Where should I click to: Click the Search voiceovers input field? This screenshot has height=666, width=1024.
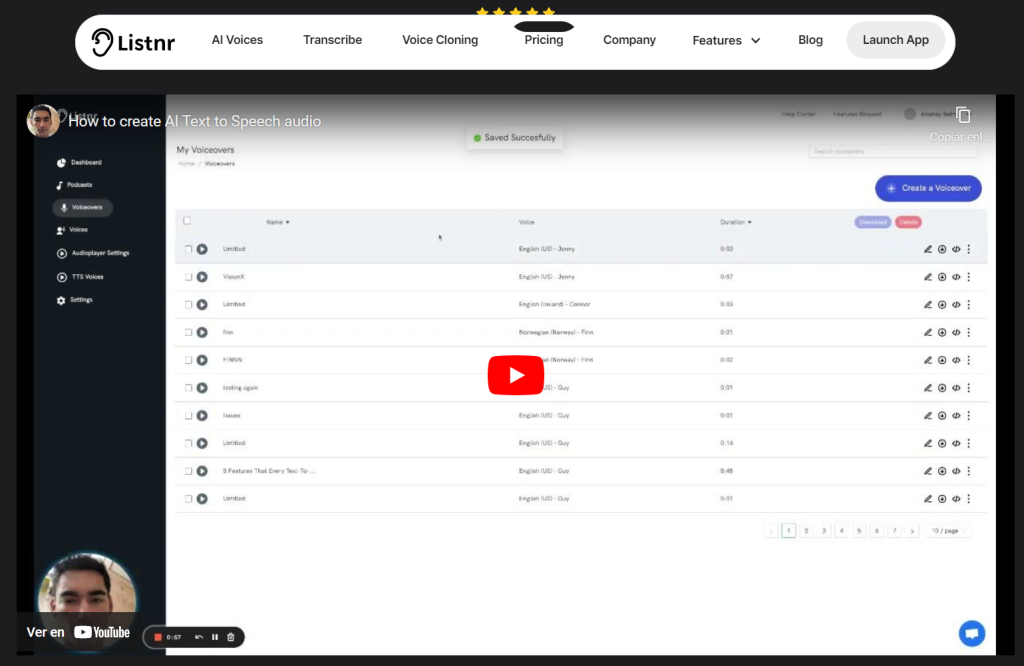pos(893,151)
